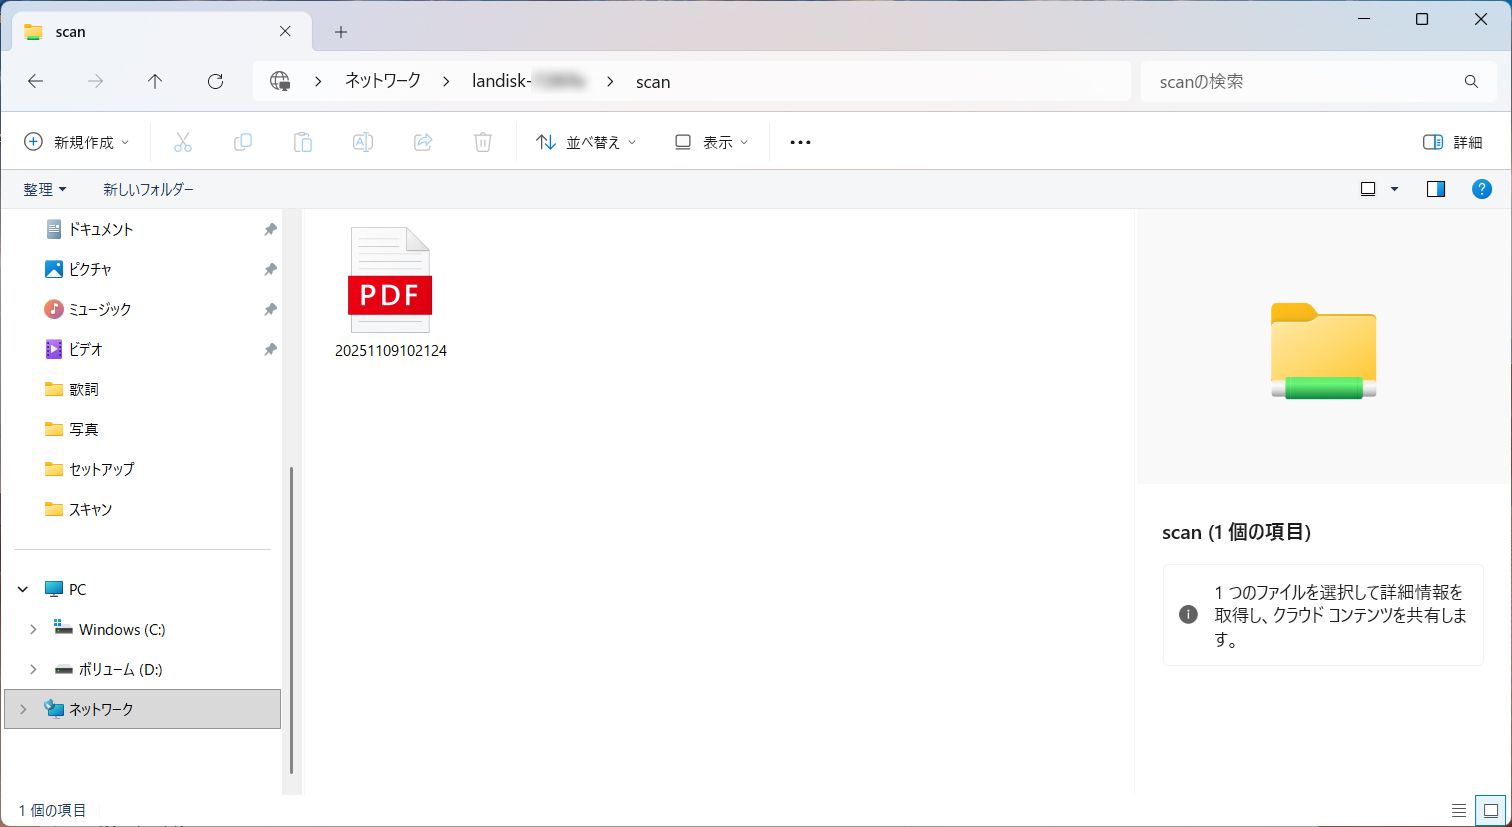Click the Share icon on the toolbar
Image resolution: width=1512 pixels, height=827 pixels.
click(x=423, y=141)
